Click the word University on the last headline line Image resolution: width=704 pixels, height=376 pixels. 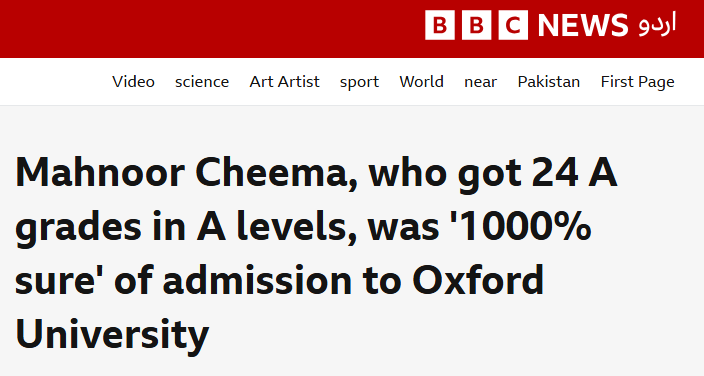point(112,336)
